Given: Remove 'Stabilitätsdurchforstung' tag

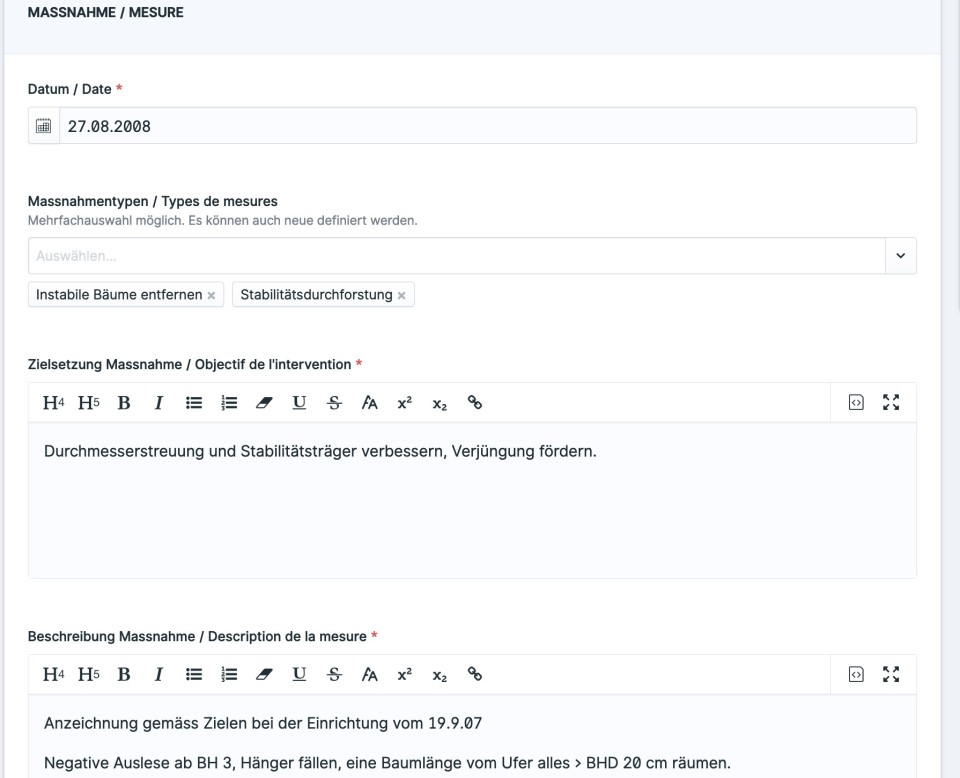Looking at the screenshot, I should (x=401, y=296).
